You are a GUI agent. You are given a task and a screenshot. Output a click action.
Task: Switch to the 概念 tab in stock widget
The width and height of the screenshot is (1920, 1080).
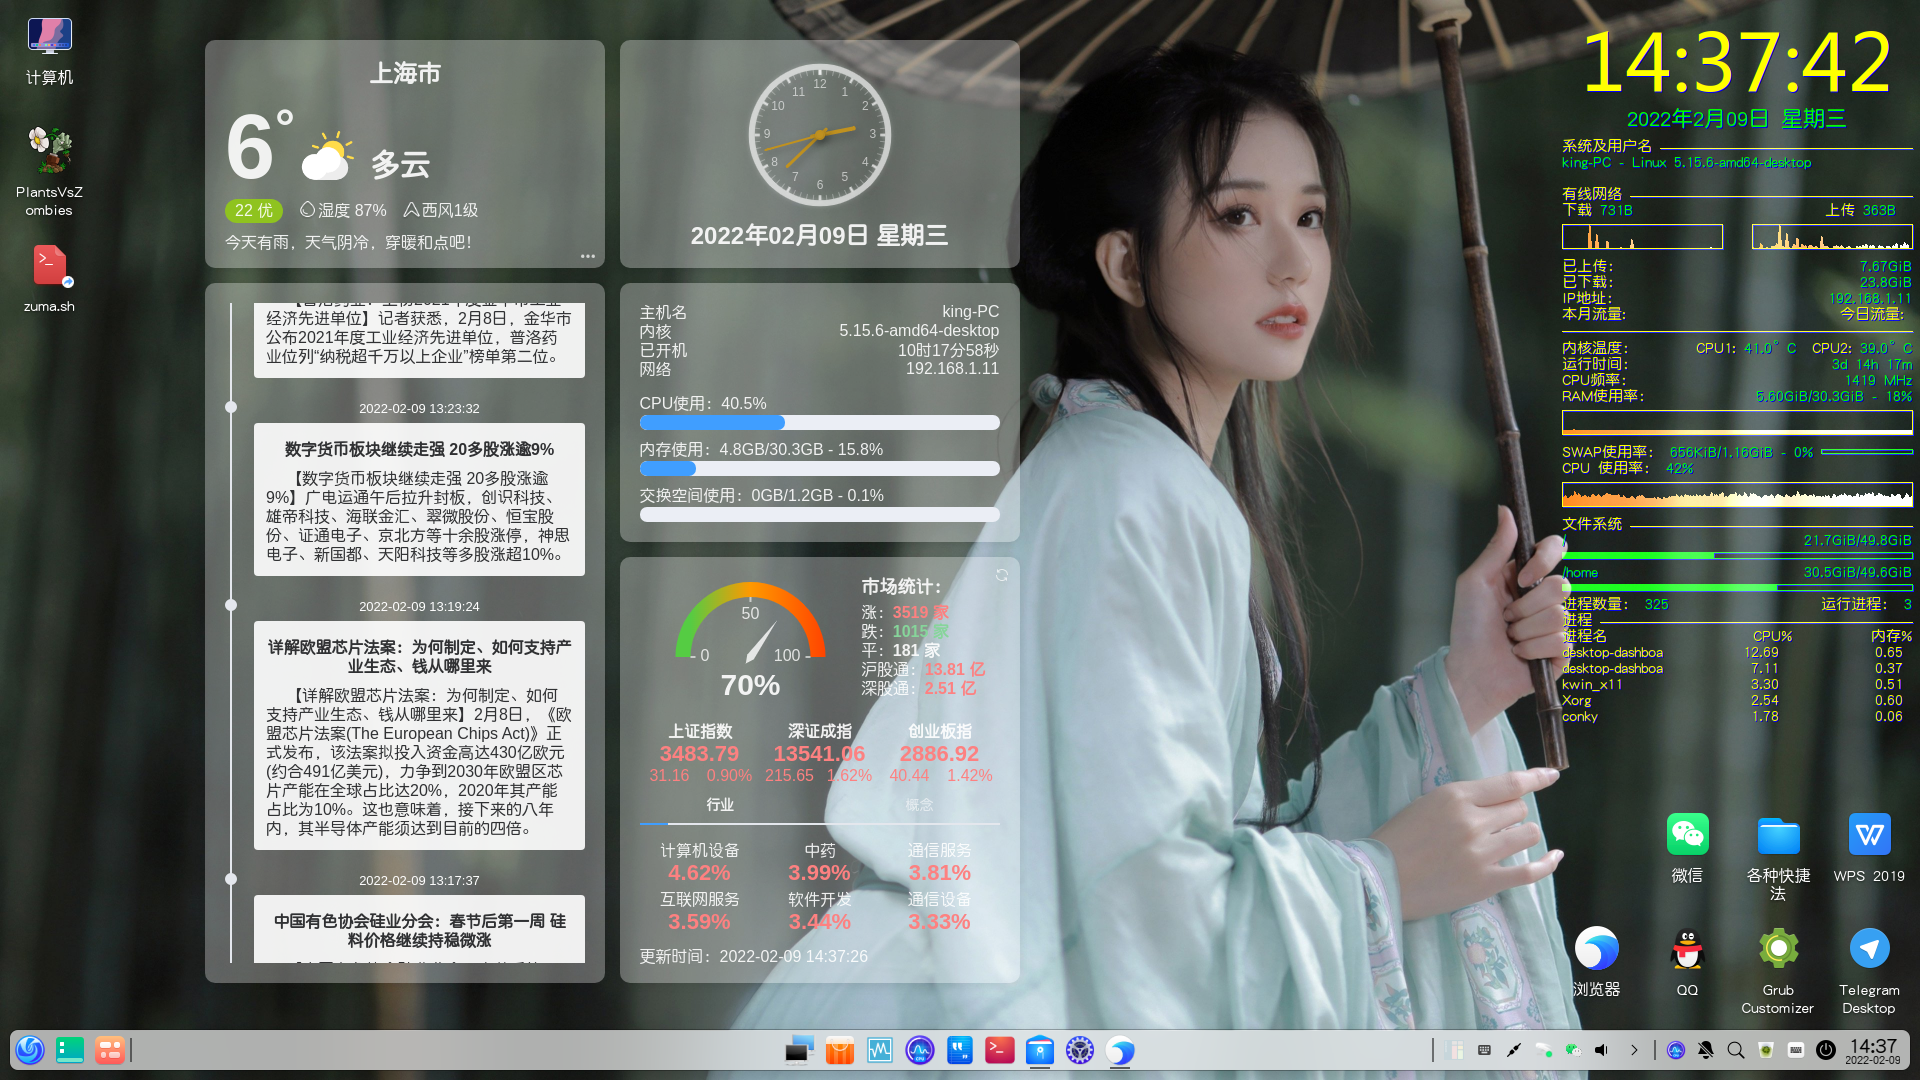tap(919, 804)
